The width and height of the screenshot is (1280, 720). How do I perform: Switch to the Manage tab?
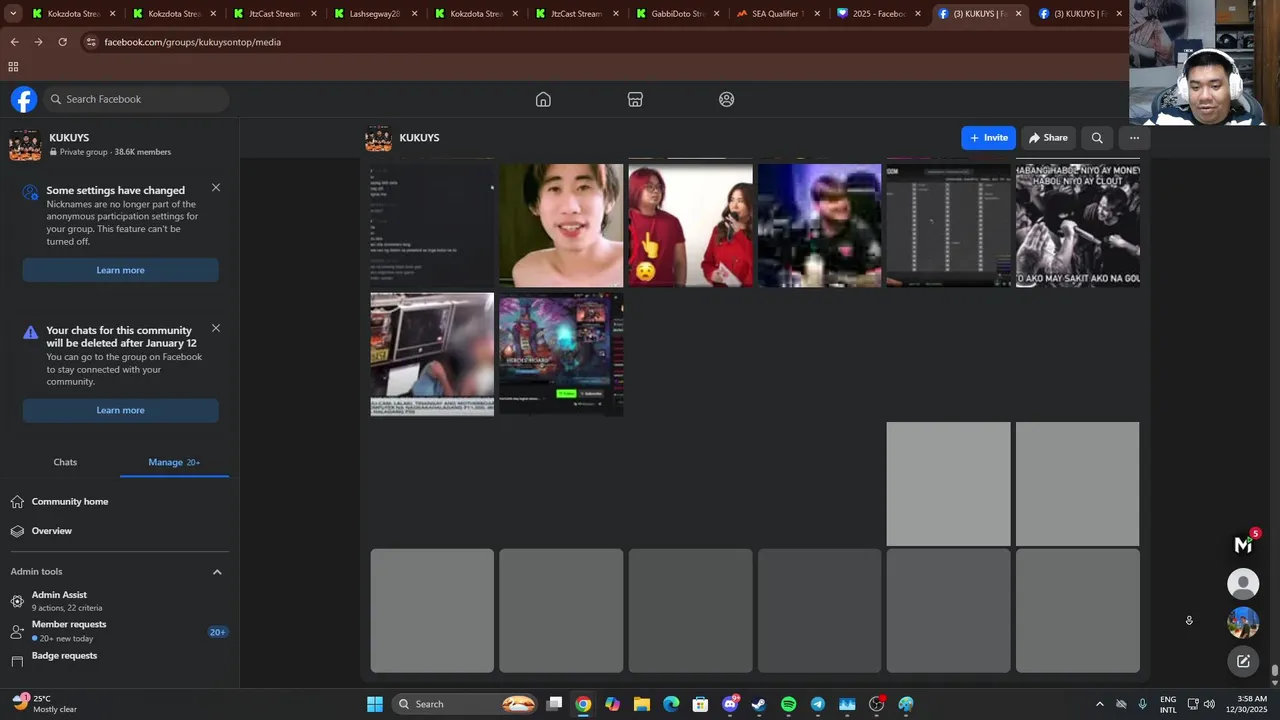pyautogui.click(x=174, y=462)
